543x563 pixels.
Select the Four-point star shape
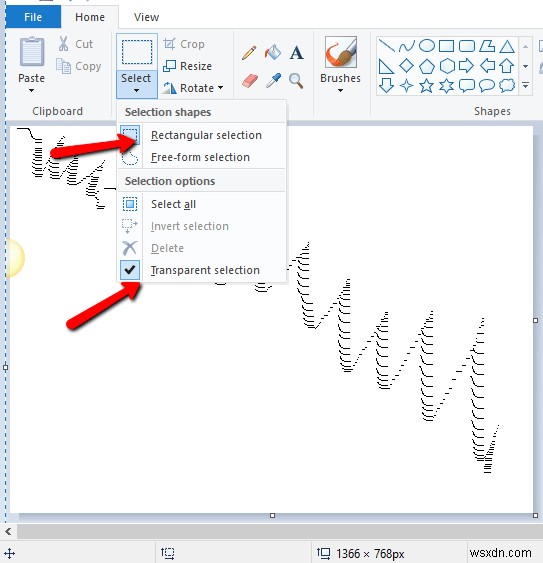(407, 86)
